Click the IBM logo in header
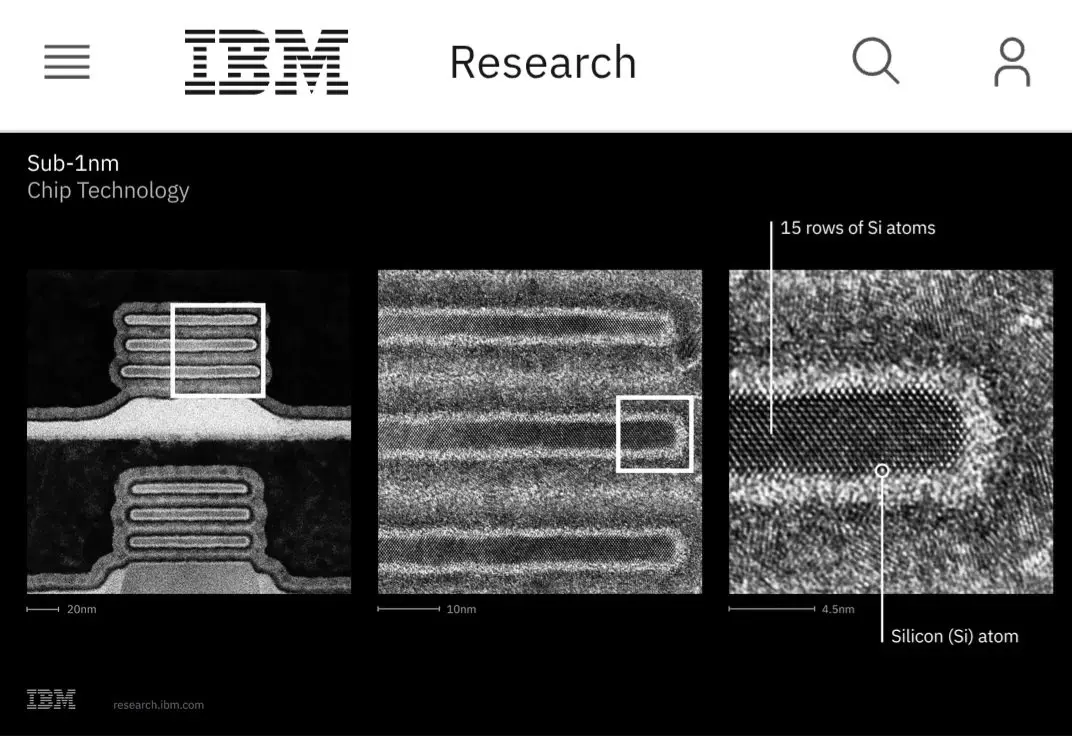1072x737 pixels. pos(267,62)
